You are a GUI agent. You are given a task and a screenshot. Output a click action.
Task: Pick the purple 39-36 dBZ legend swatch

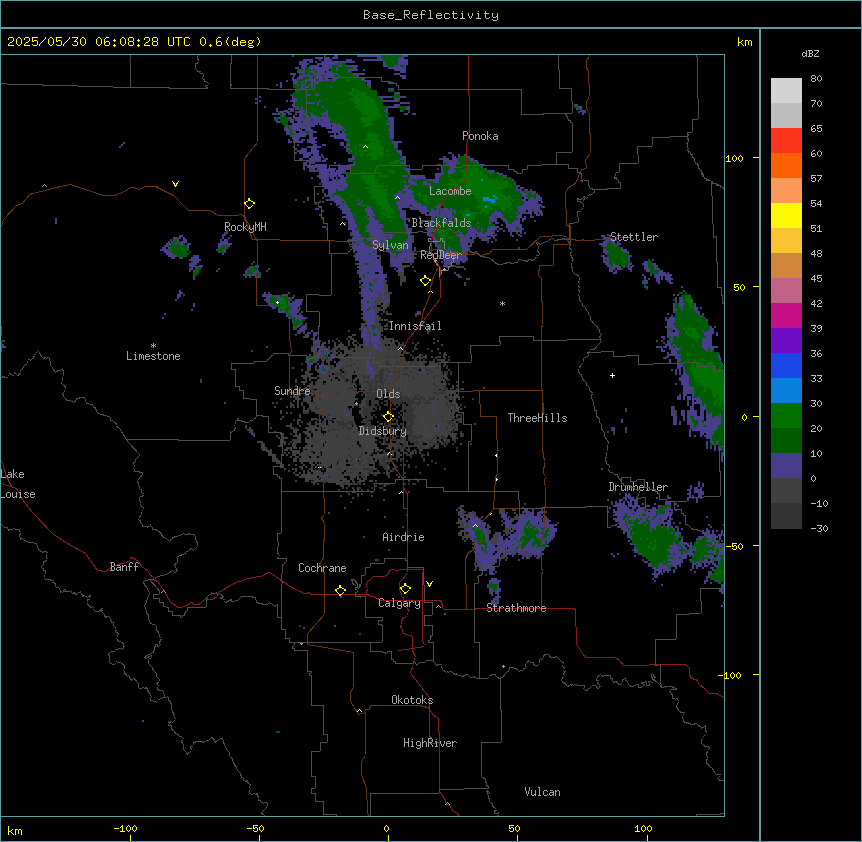786,341
